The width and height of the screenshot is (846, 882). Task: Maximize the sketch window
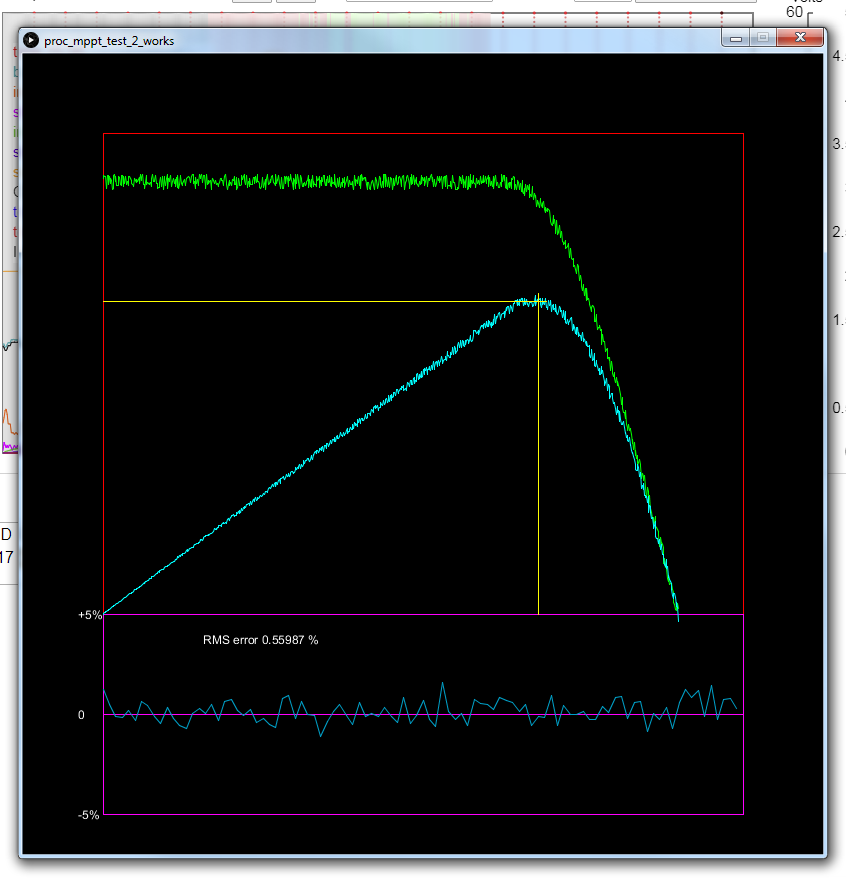pos(762,38)
